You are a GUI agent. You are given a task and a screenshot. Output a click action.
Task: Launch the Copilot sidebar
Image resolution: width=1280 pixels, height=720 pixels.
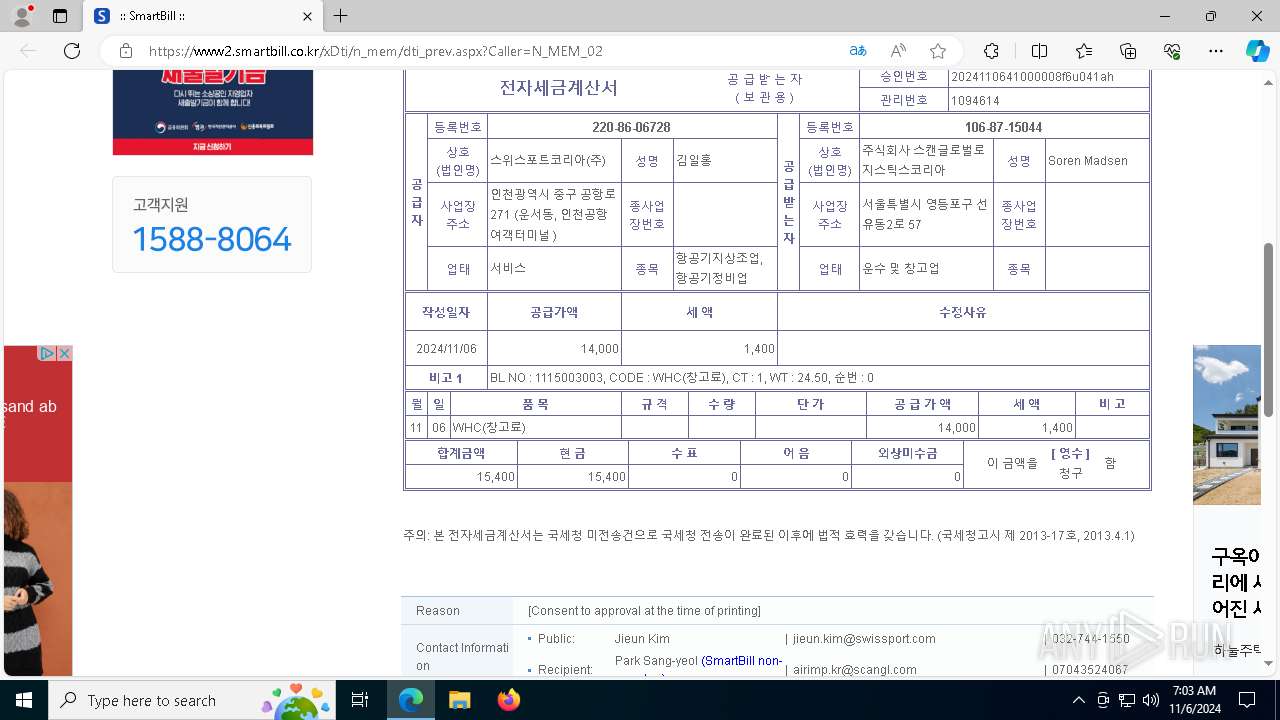click(1257, 51)
